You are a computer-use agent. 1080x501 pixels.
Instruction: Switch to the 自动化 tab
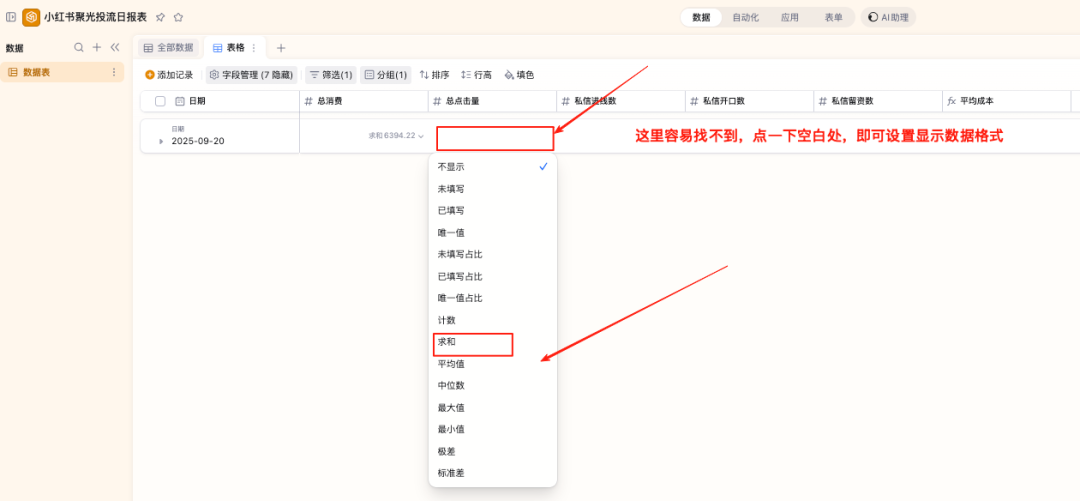745,17
